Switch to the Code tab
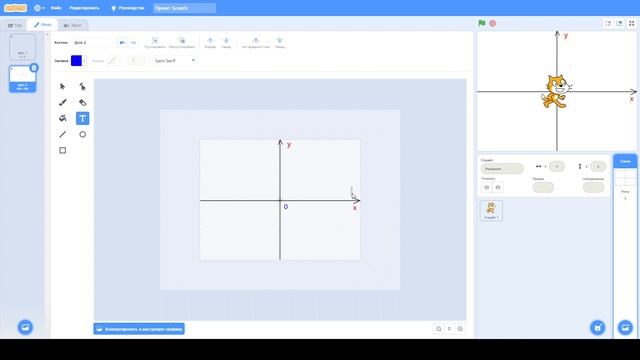Image resolution: width=640 pixels, height=360 pixels. pyautogui.click(x=15, y=25)
